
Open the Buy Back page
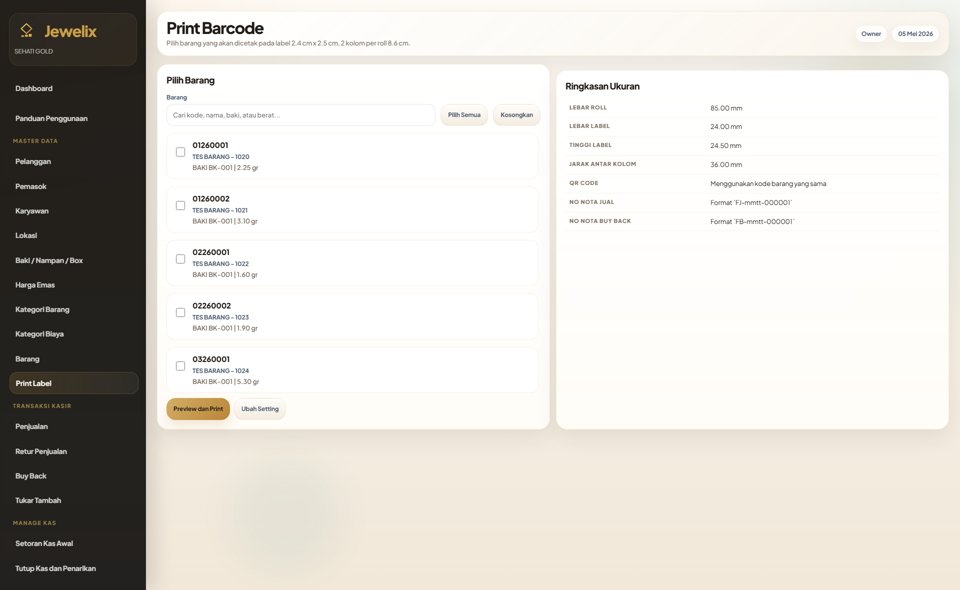point(73,476)
